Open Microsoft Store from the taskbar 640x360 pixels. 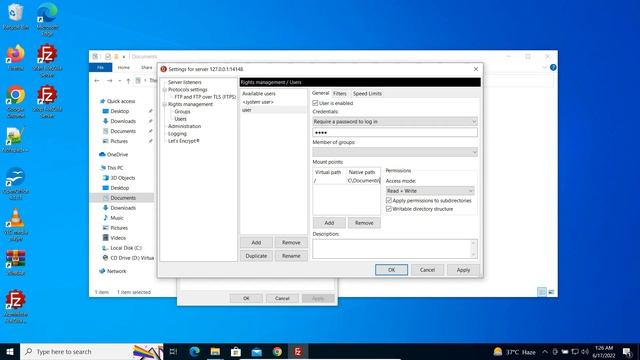click(x=236, y=351)
